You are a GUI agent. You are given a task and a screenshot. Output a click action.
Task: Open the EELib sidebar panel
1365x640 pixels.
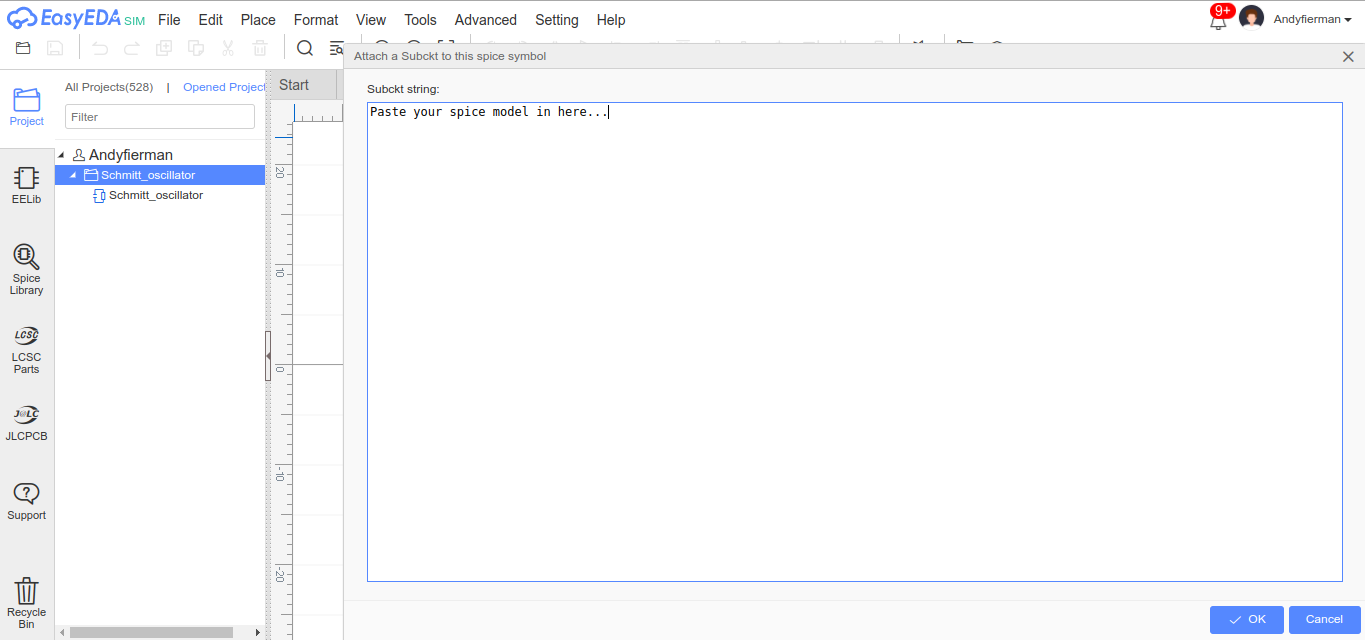click(x=27, y=185)
